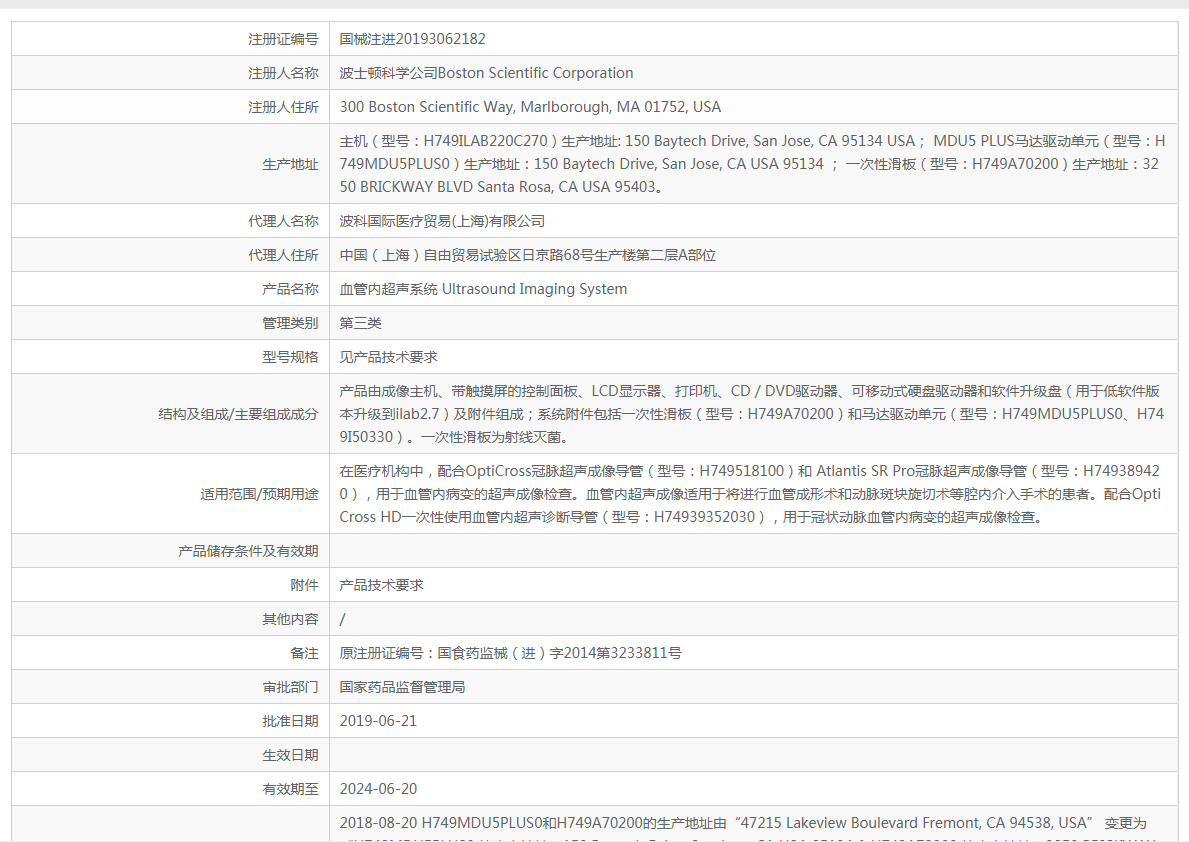Click product name Ultrasound Imaging System

pos(483,289)
